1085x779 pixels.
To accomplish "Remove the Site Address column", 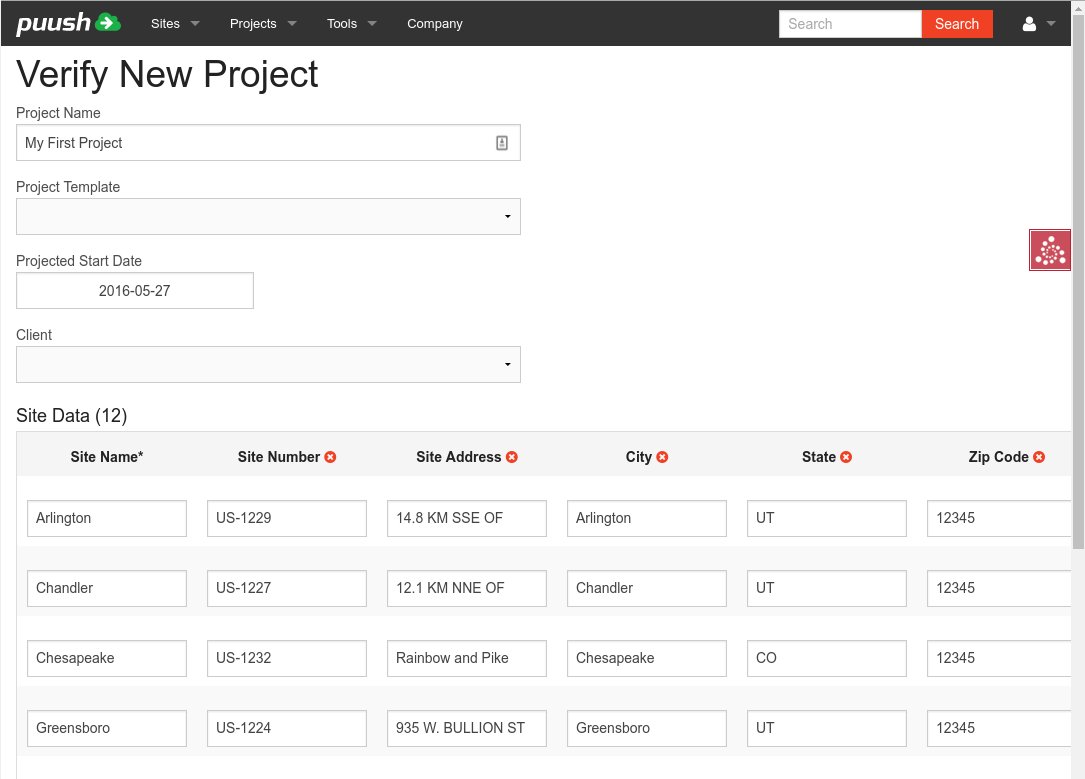I will [512, 457].
